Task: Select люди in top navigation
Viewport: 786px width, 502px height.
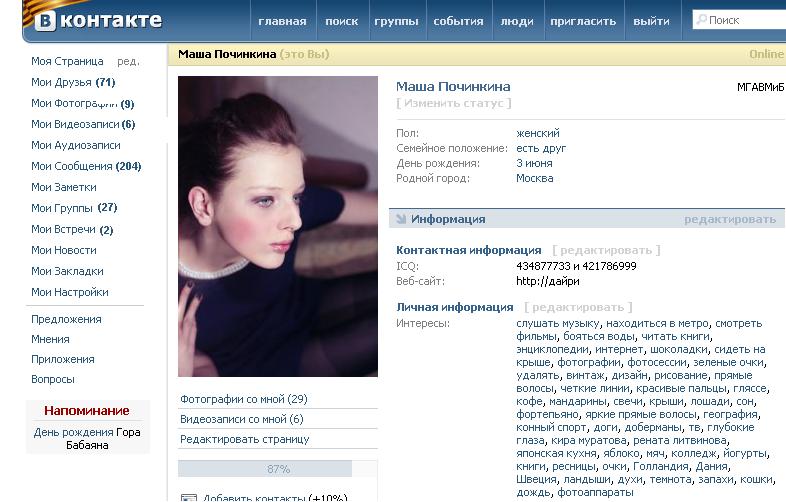Action: [x=517, y=21]
